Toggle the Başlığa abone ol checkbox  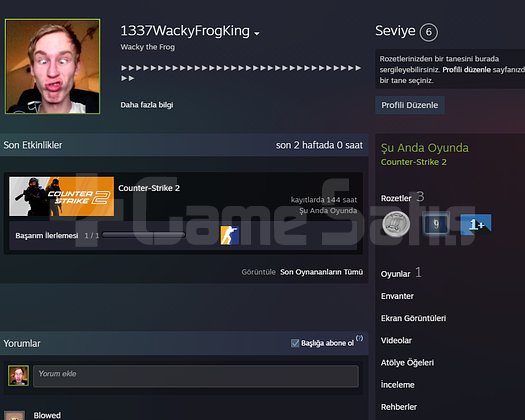click(295, 343)
